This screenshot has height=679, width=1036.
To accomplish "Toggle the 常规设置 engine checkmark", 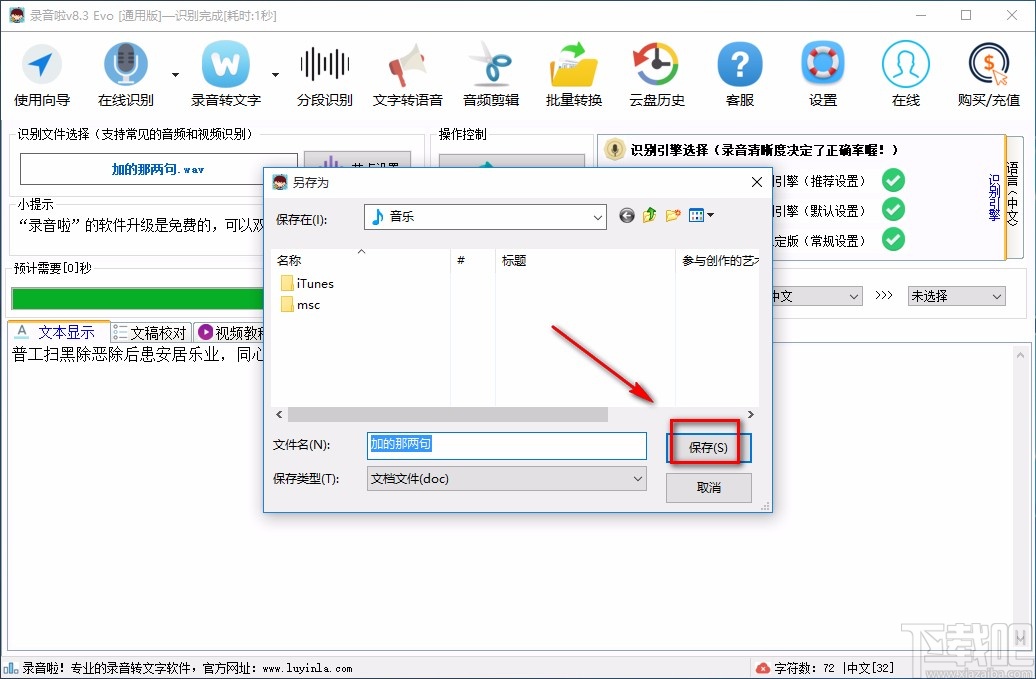I will pos(893,239).
